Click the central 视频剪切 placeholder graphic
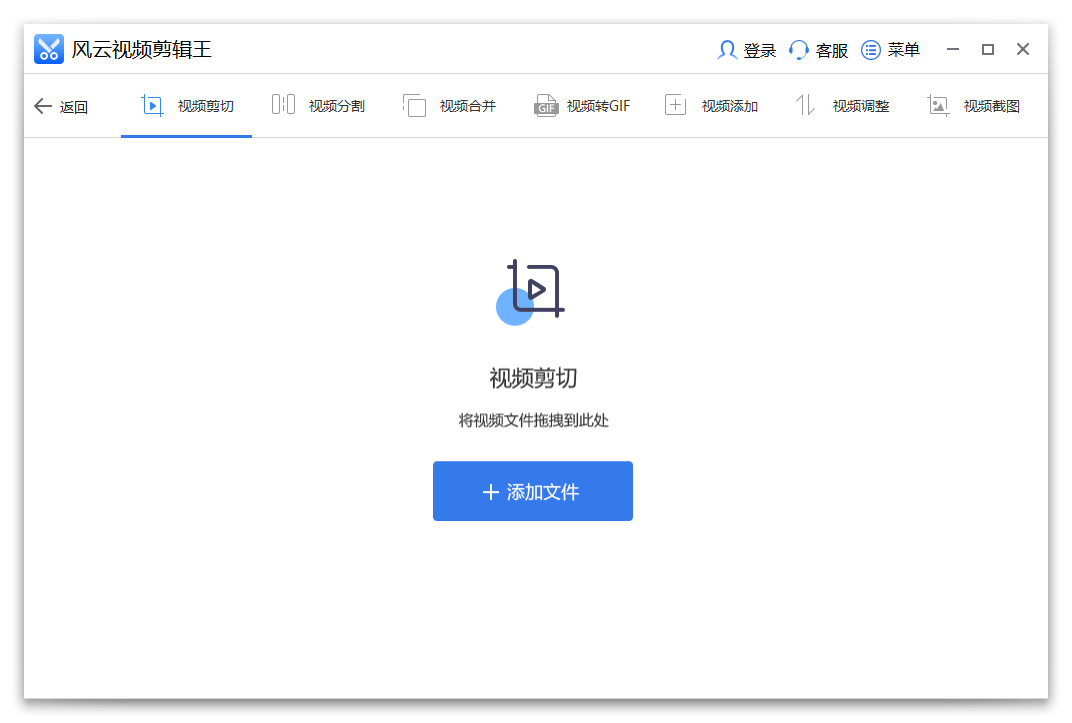Screen dimensions: 1072x723 point(532,290)
